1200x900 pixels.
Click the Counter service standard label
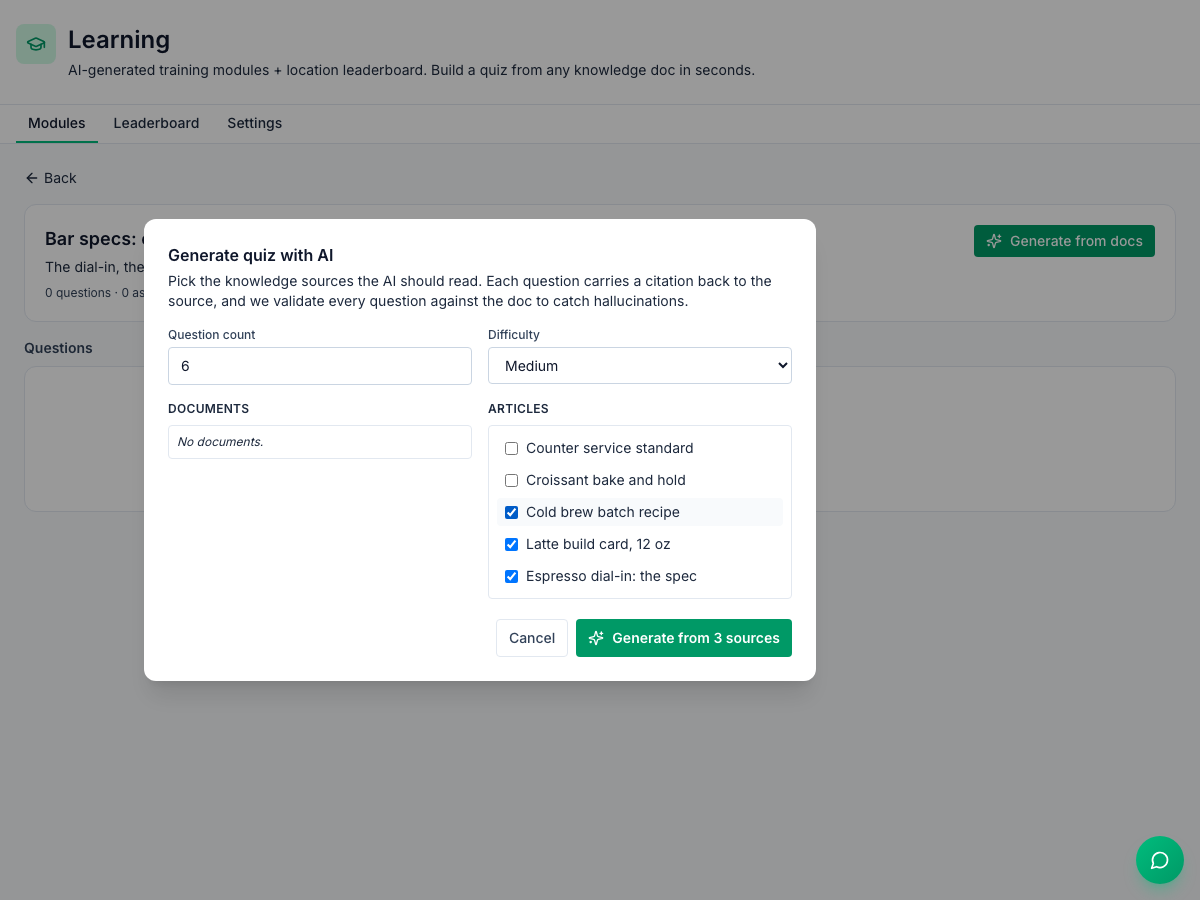click(x=610, y=448)
